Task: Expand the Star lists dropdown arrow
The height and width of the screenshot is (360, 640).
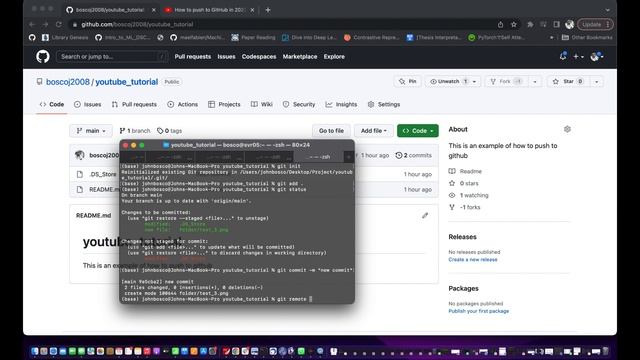Action: (596, 82)
